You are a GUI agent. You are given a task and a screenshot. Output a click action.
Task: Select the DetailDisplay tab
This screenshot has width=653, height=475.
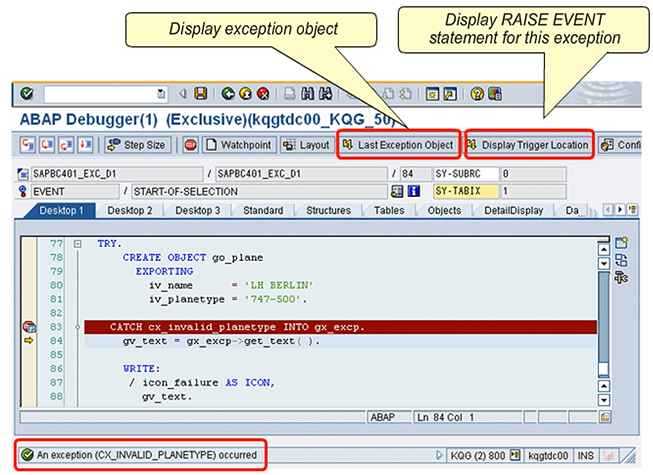click(x=511, y=211)
